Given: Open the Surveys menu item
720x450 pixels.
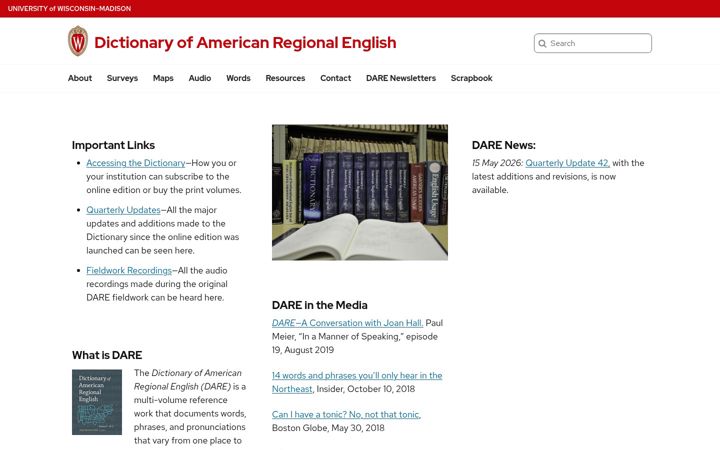Looking at the screenshot, I should [x=122, y=78].
